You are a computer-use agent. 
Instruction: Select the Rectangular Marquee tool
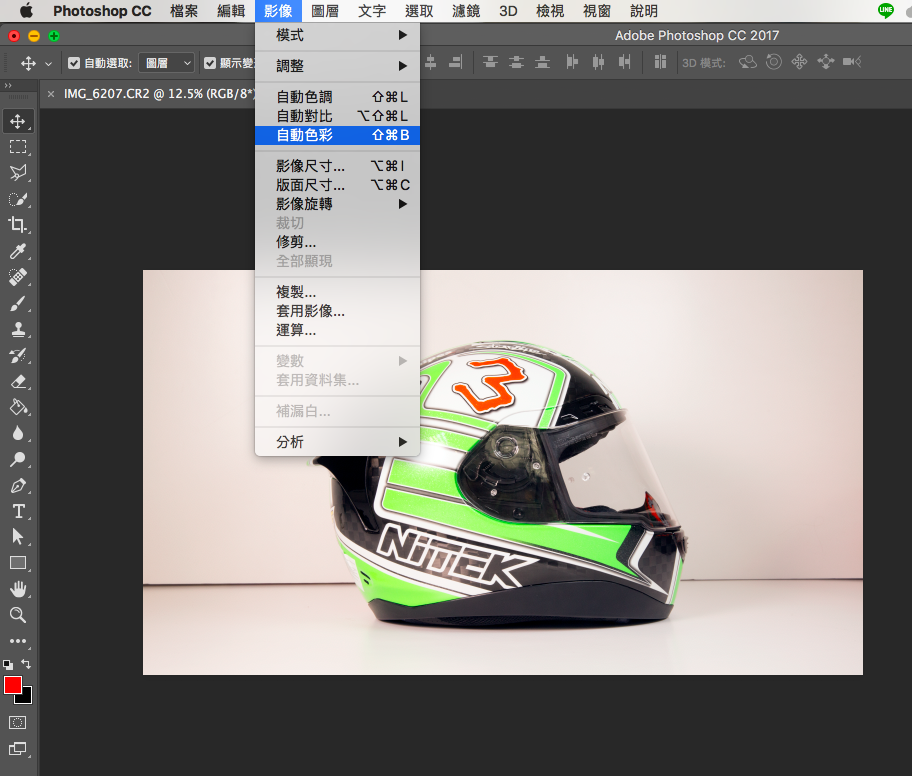[17, 147]
